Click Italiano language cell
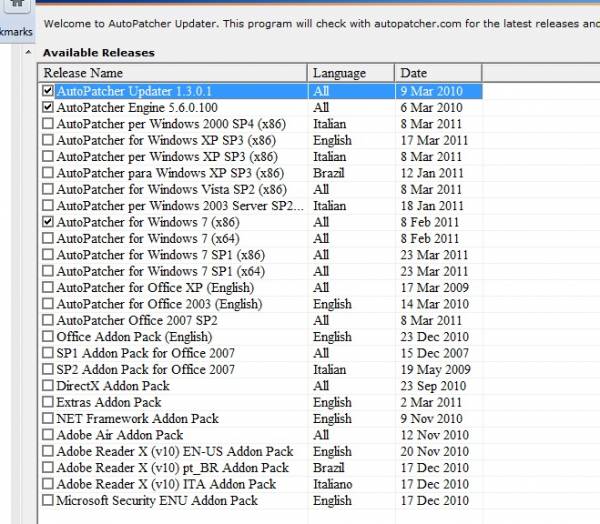This screenshot has width=600, height=524. (x=333, y=484)
